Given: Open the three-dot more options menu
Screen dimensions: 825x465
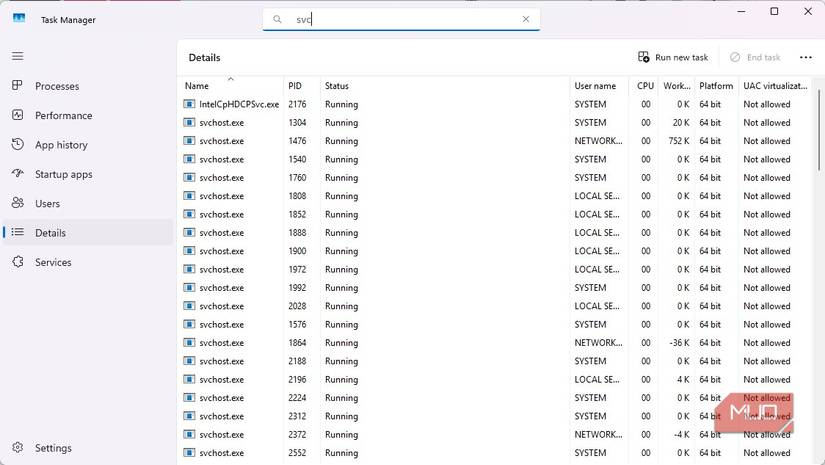Looking at the screenshot, I should pos(806,57).
